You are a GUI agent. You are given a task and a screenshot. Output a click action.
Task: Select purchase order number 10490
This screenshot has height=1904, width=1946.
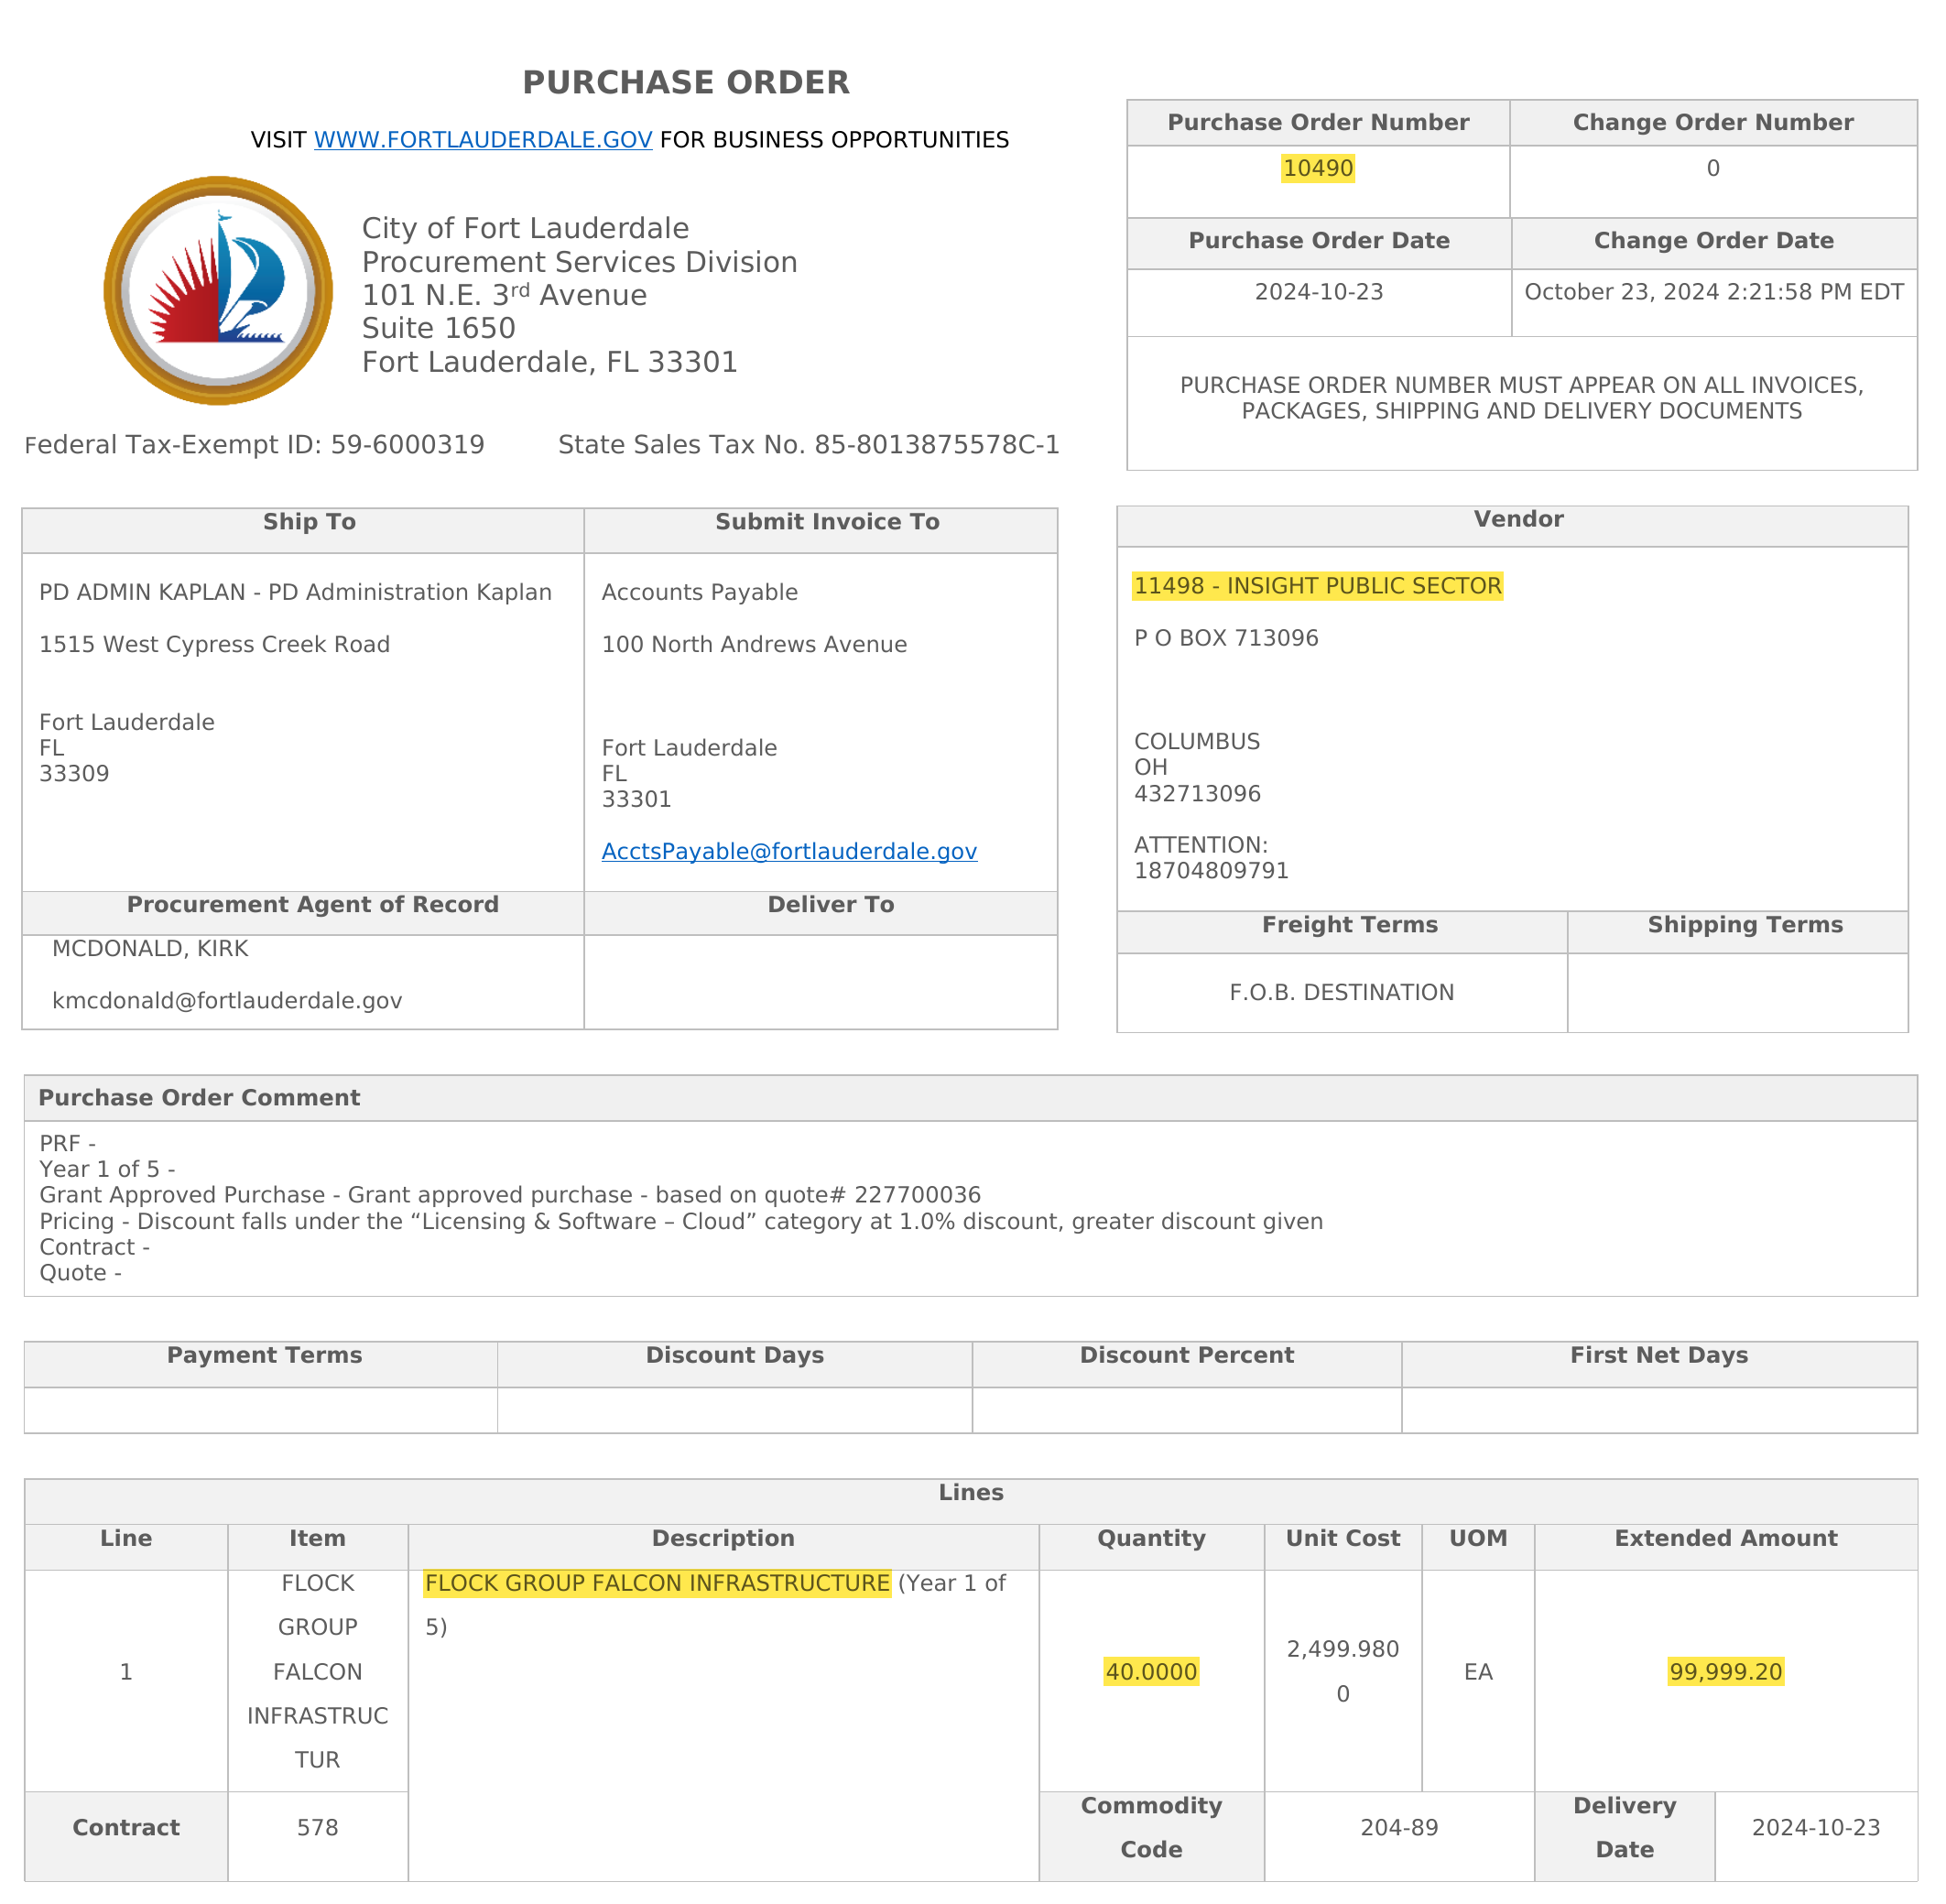(1318, 168)
